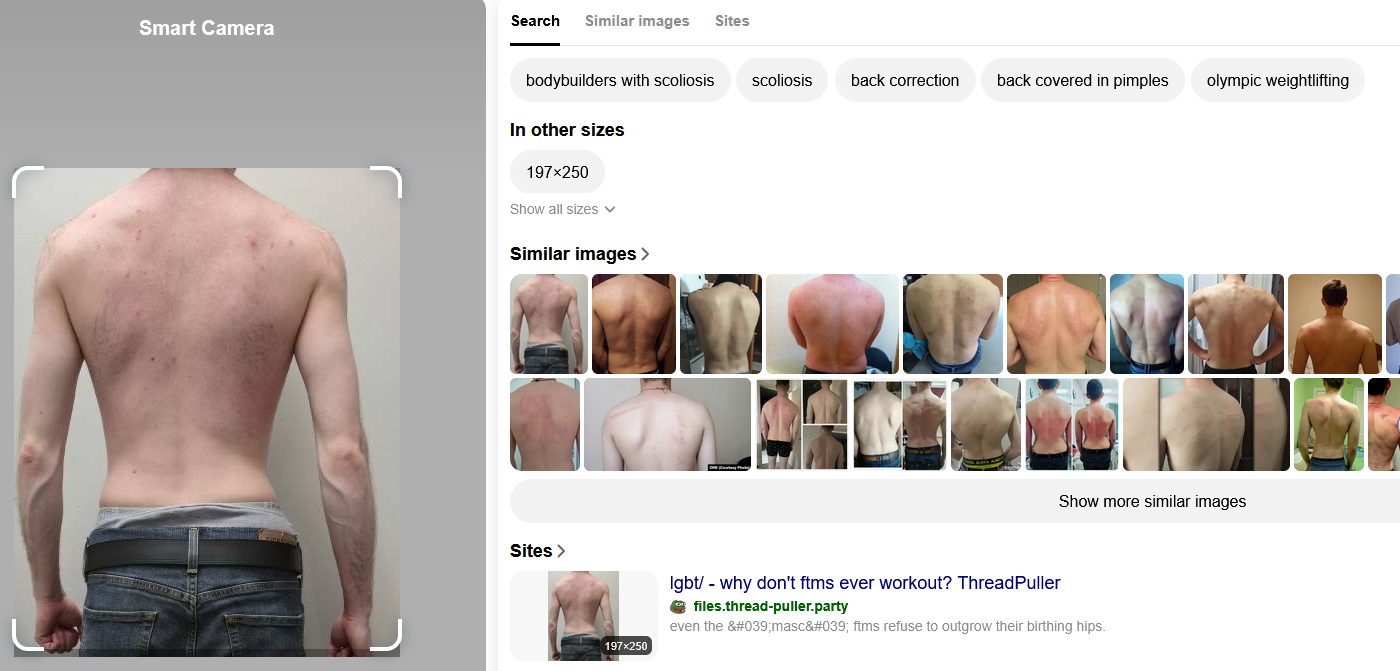Click the frog favicon beside files.thread-puller.party
This screenshot has width=1400, height=671.
pos(677,606)
